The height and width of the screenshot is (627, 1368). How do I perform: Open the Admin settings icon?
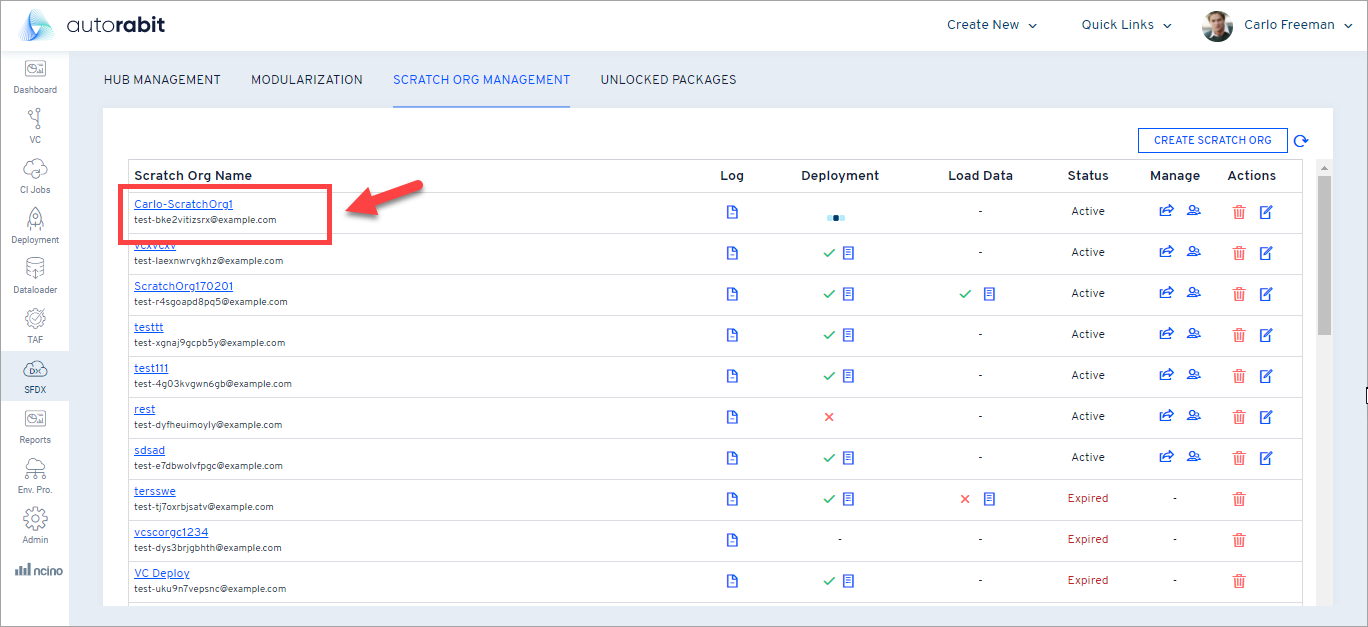(35, 521)
